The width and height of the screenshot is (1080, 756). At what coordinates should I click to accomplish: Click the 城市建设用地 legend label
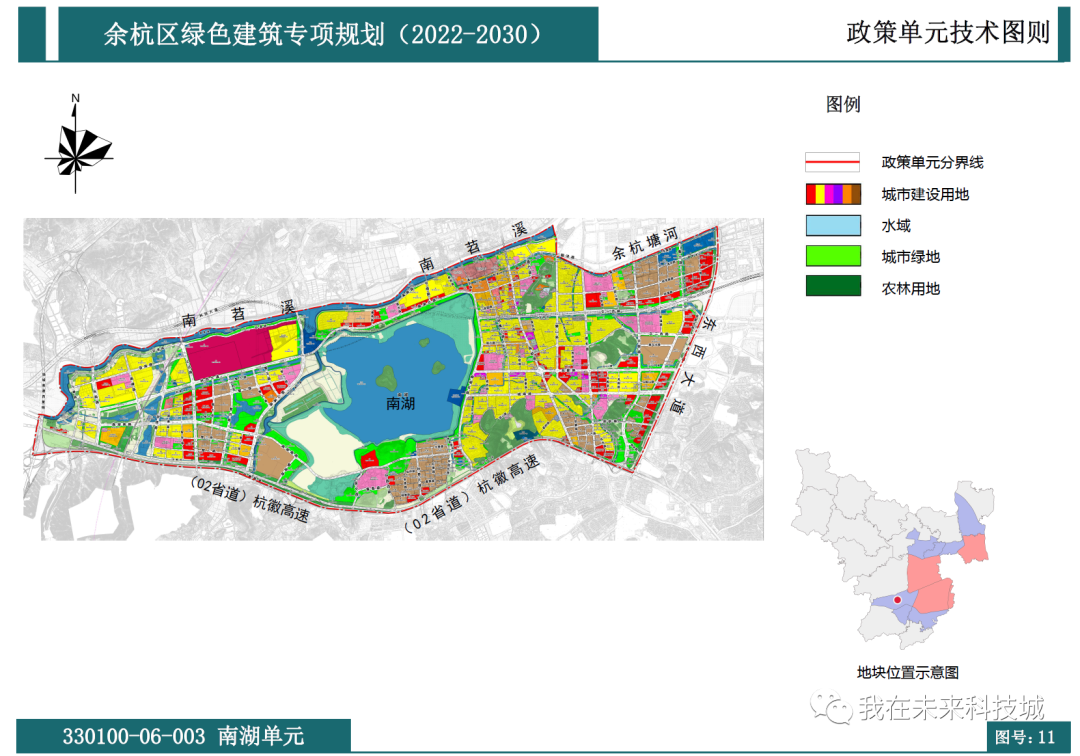(x=925, y=195)
